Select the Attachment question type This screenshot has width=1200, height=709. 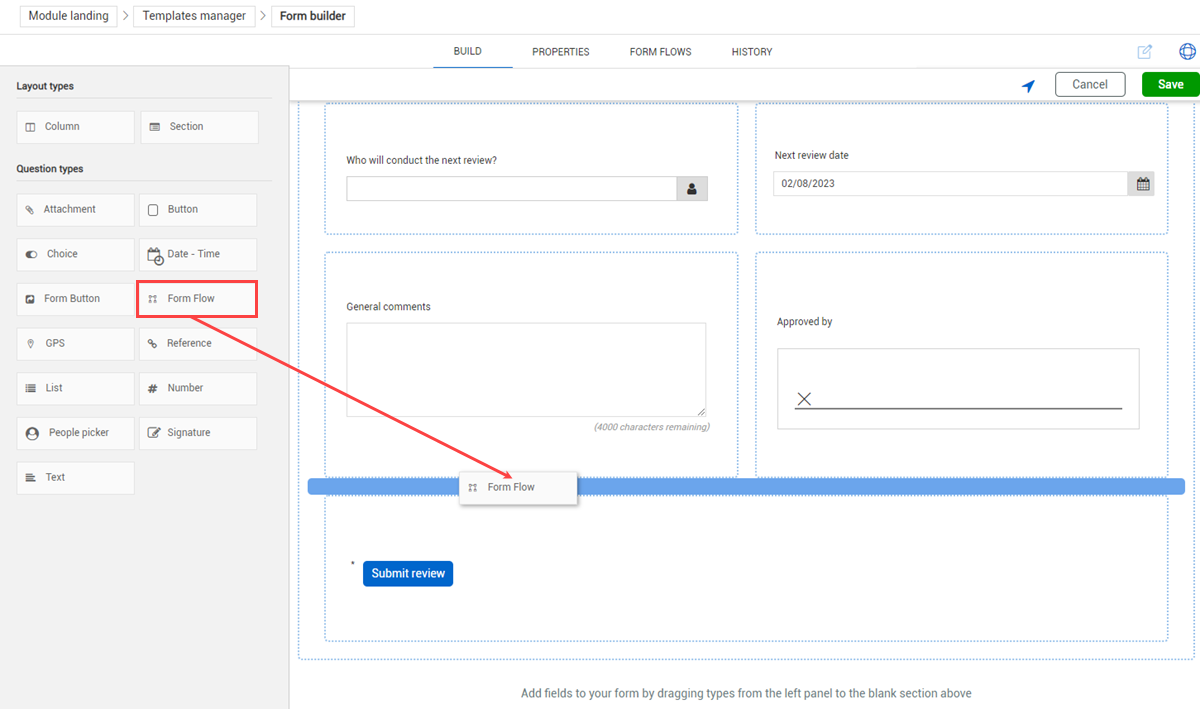click(75, 210)
